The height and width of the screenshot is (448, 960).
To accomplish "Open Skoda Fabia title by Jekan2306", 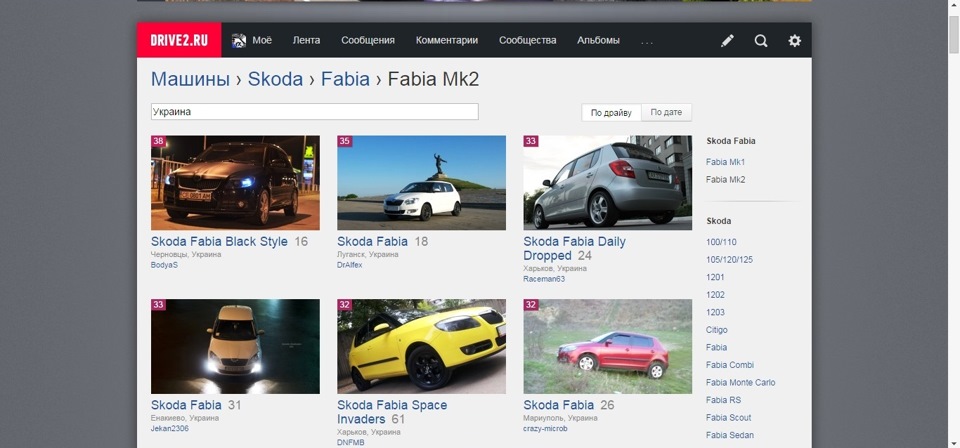I will (186, 405).
